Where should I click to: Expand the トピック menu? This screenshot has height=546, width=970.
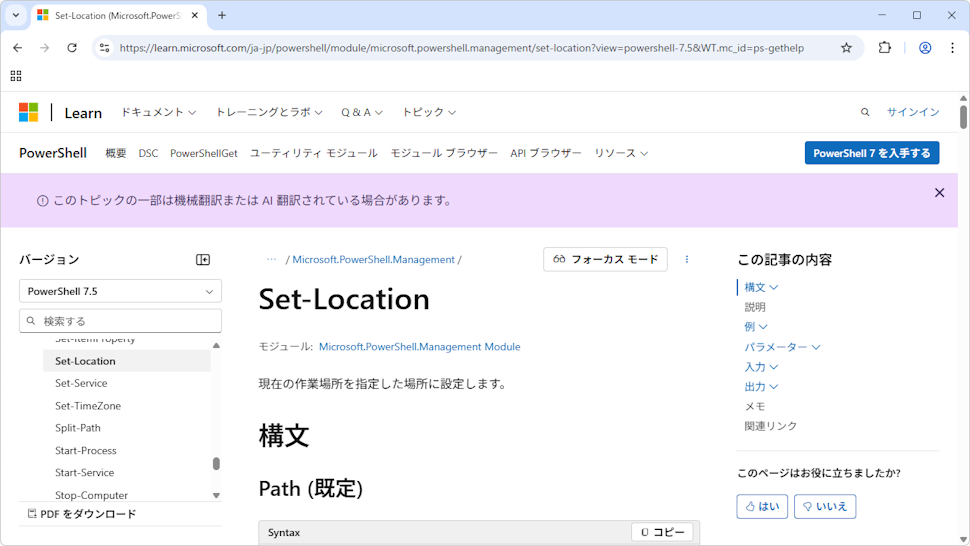tap(429, 112)
